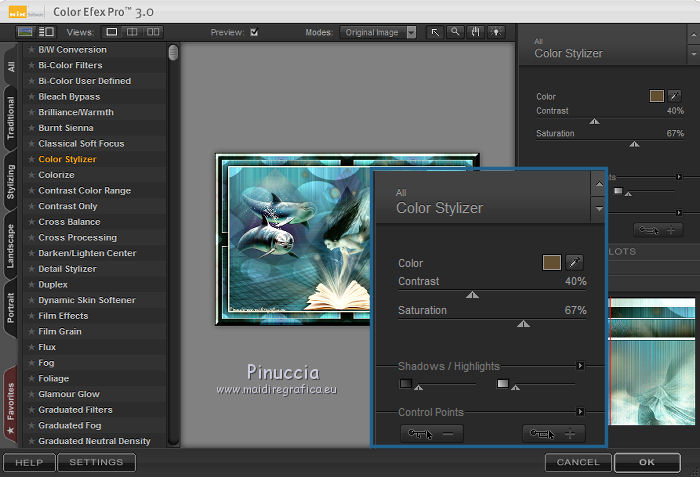Toggle the Preview checkbox
This screenshot has height=477, width=700.
coord(254,32)
